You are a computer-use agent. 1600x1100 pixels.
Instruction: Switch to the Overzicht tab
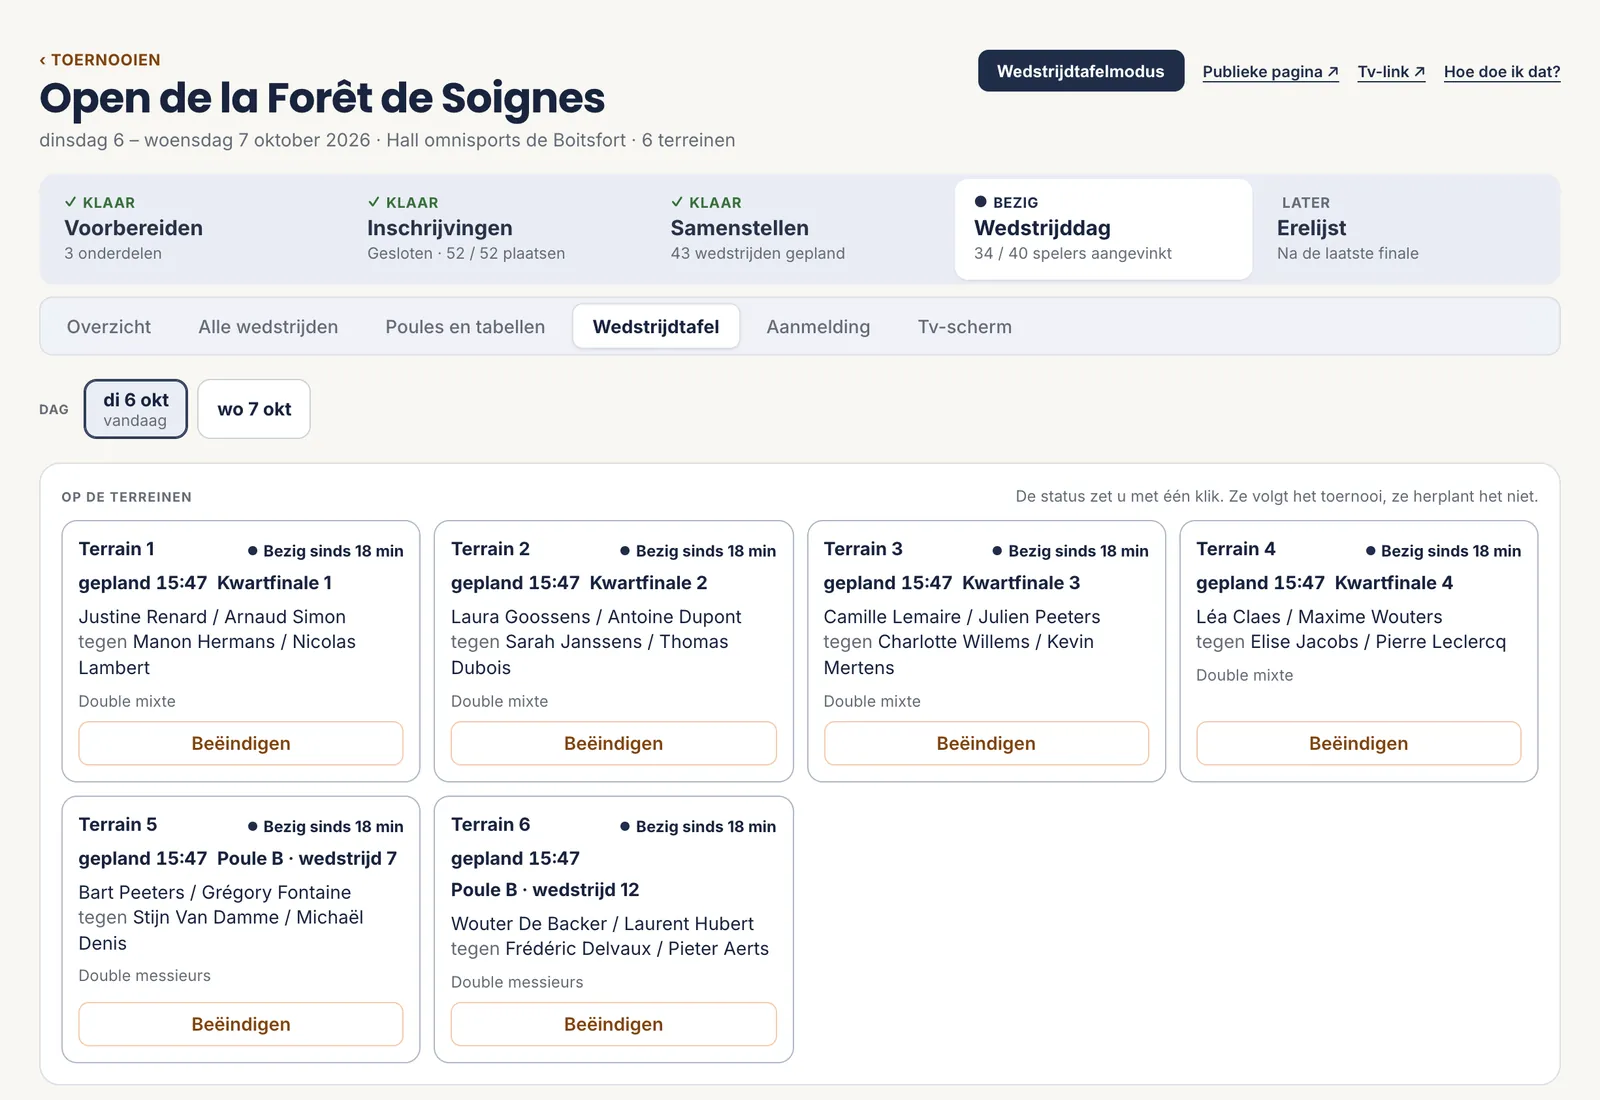coord(109,327)
